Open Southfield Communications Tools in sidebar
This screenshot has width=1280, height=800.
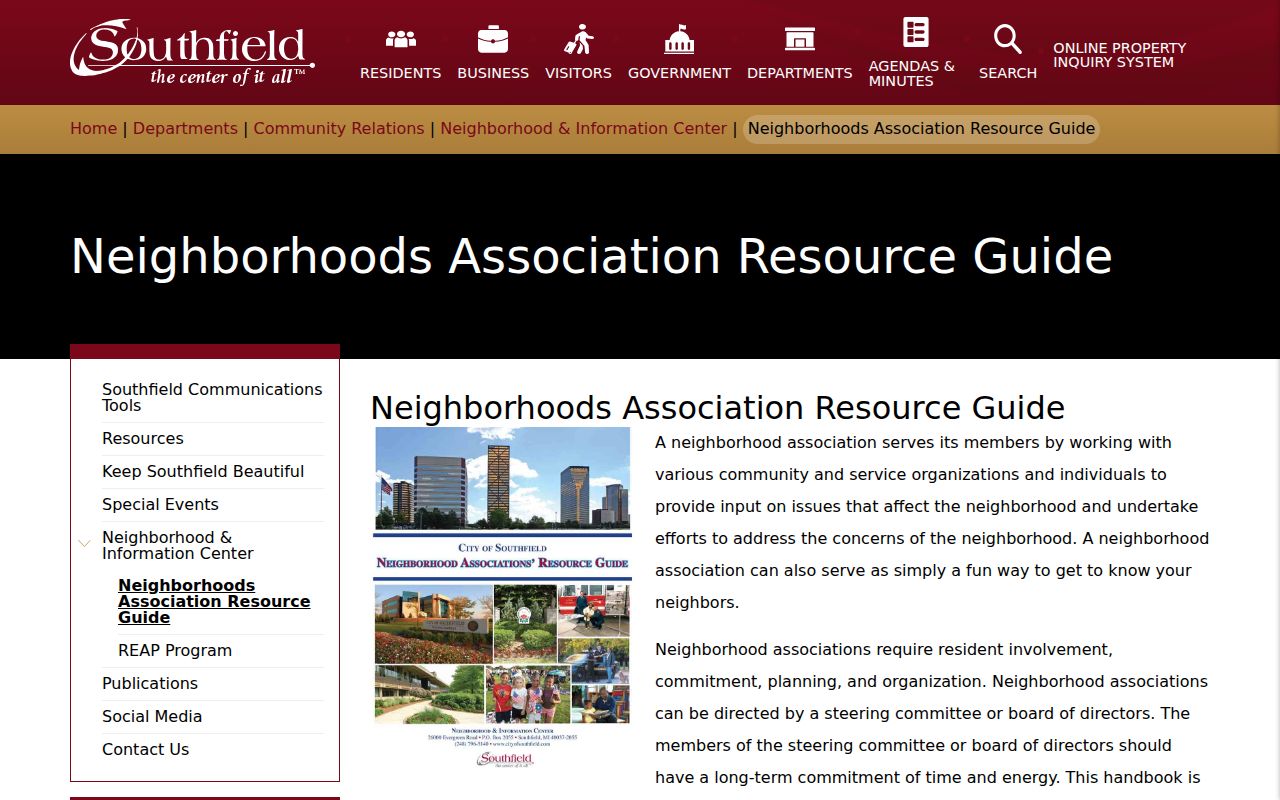click(212, 397)
